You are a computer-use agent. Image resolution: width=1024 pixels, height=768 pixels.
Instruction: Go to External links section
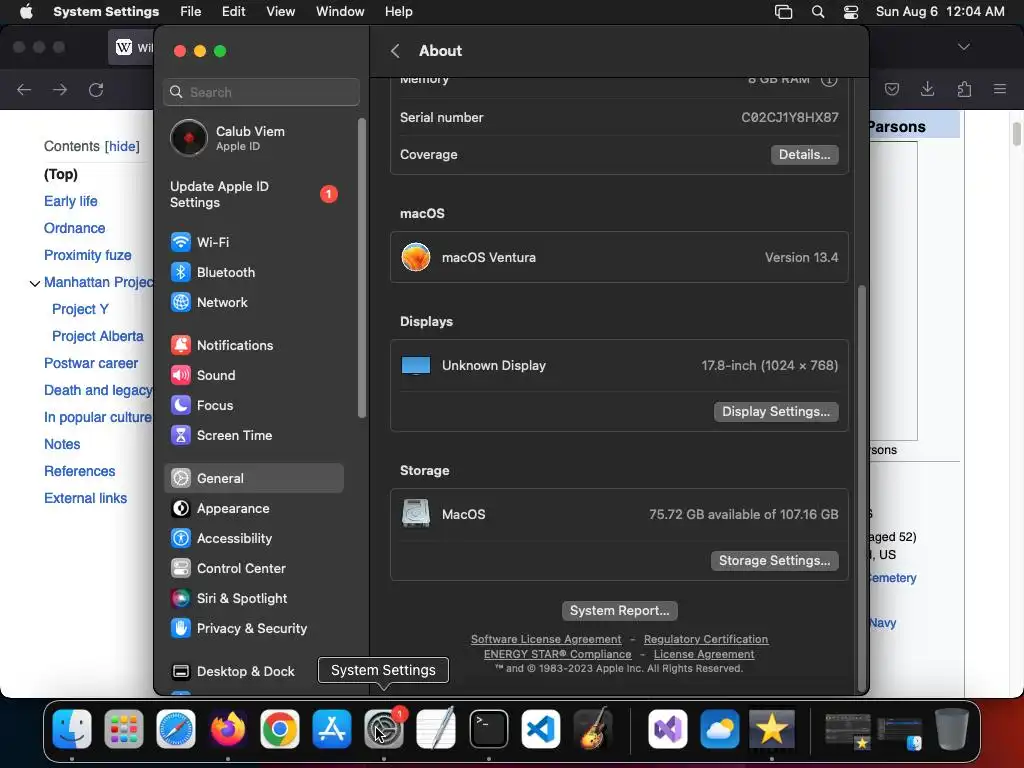pos(86,498)
